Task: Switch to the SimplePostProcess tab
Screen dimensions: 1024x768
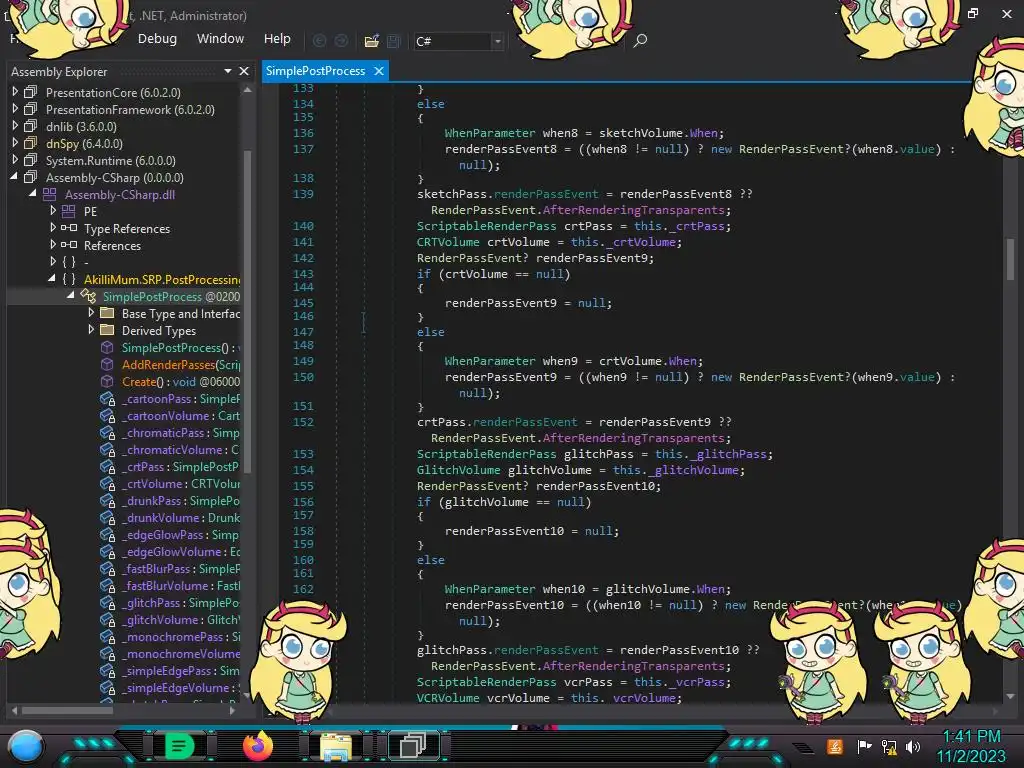Action: pos(315,71)
